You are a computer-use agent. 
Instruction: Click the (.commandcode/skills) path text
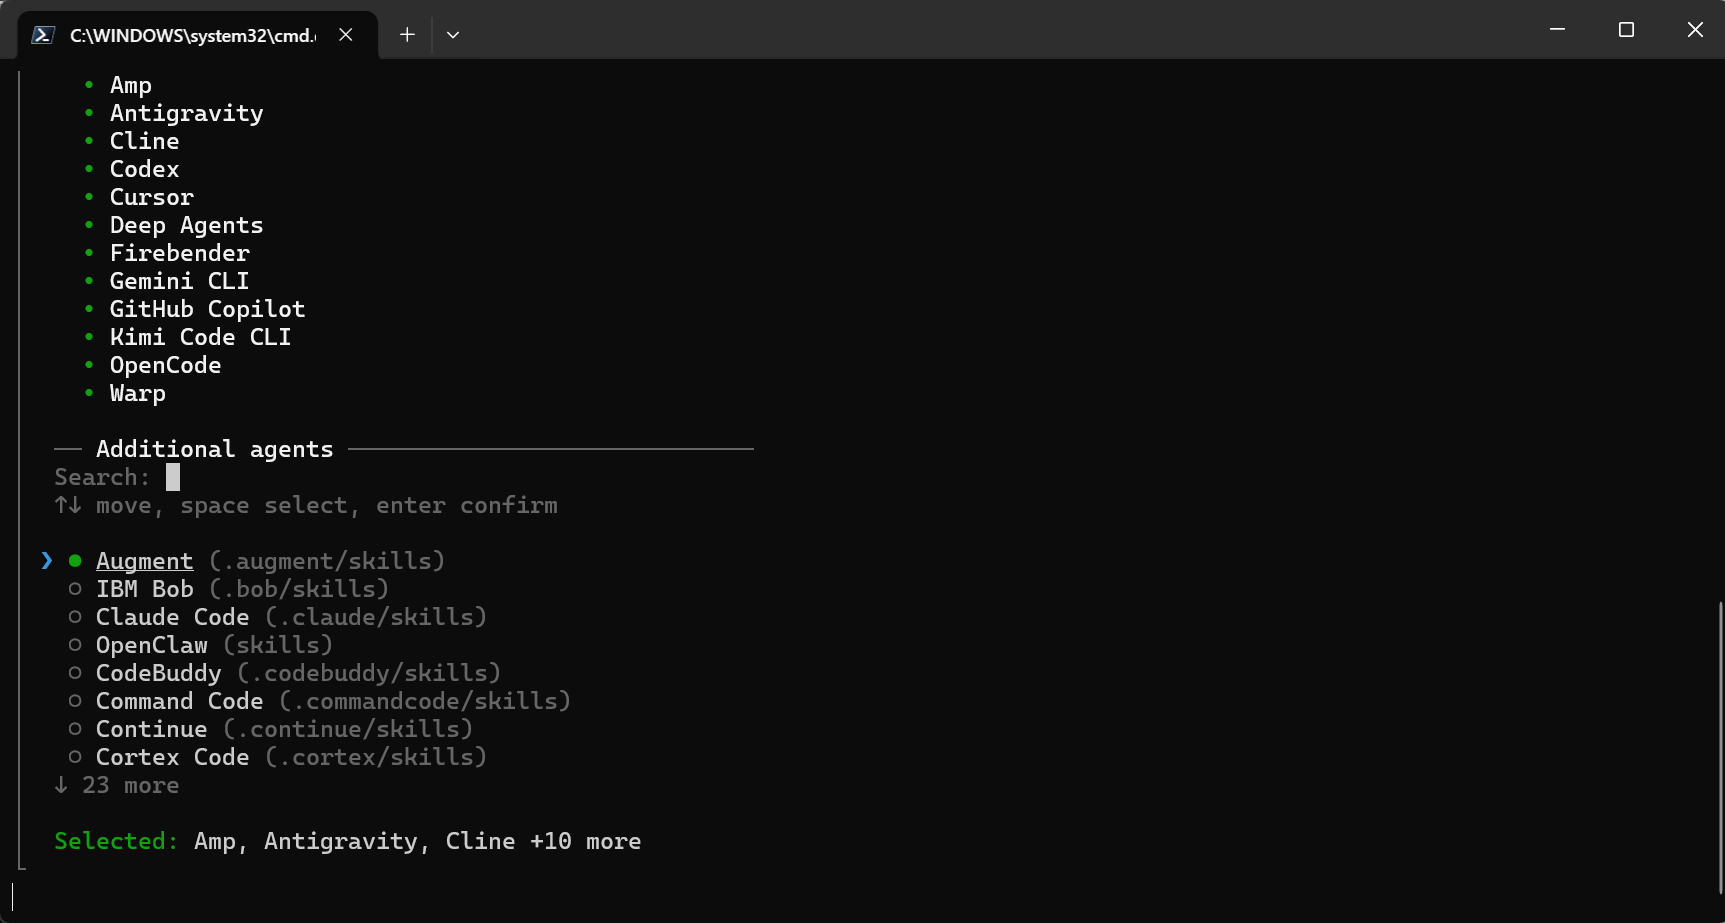coord(425,701)
